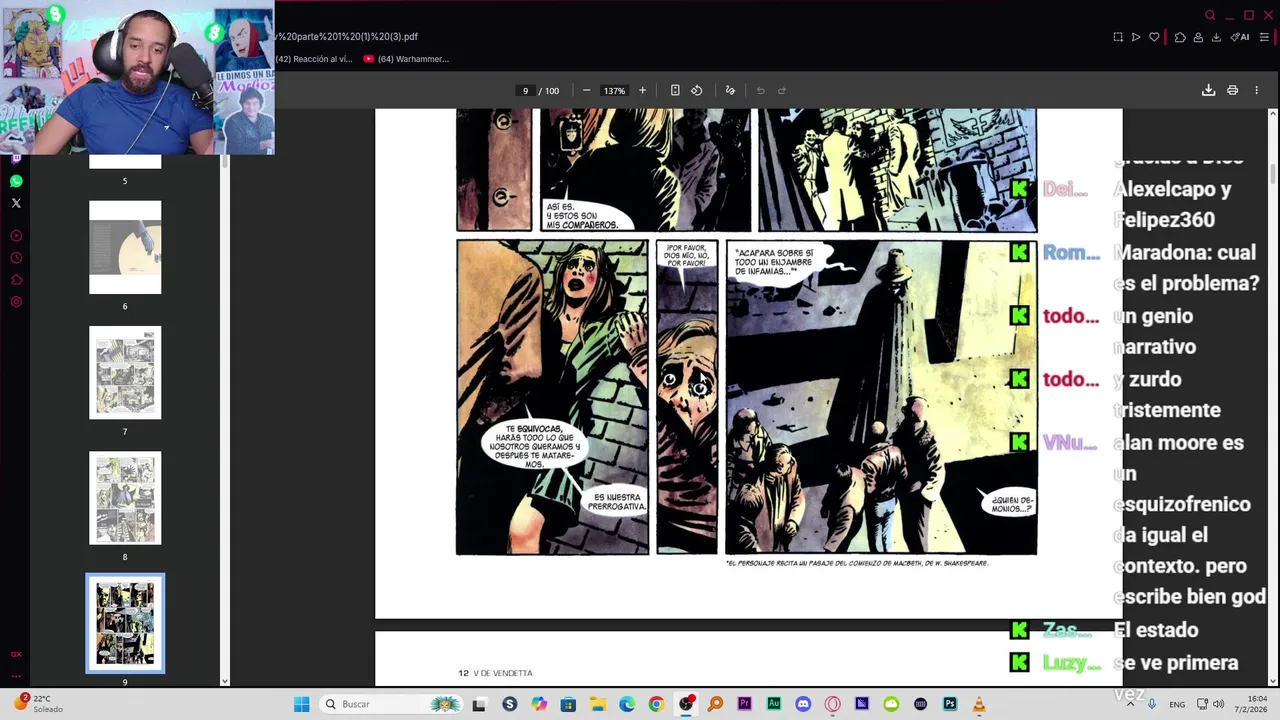Click the ENG language indicator

coord(1177,704)
